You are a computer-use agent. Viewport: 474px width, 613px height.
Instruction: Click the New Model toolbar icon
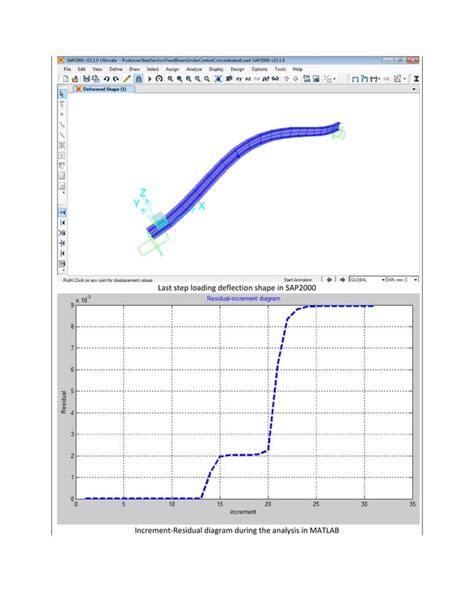pyautogui.click(x=66, y=79)
